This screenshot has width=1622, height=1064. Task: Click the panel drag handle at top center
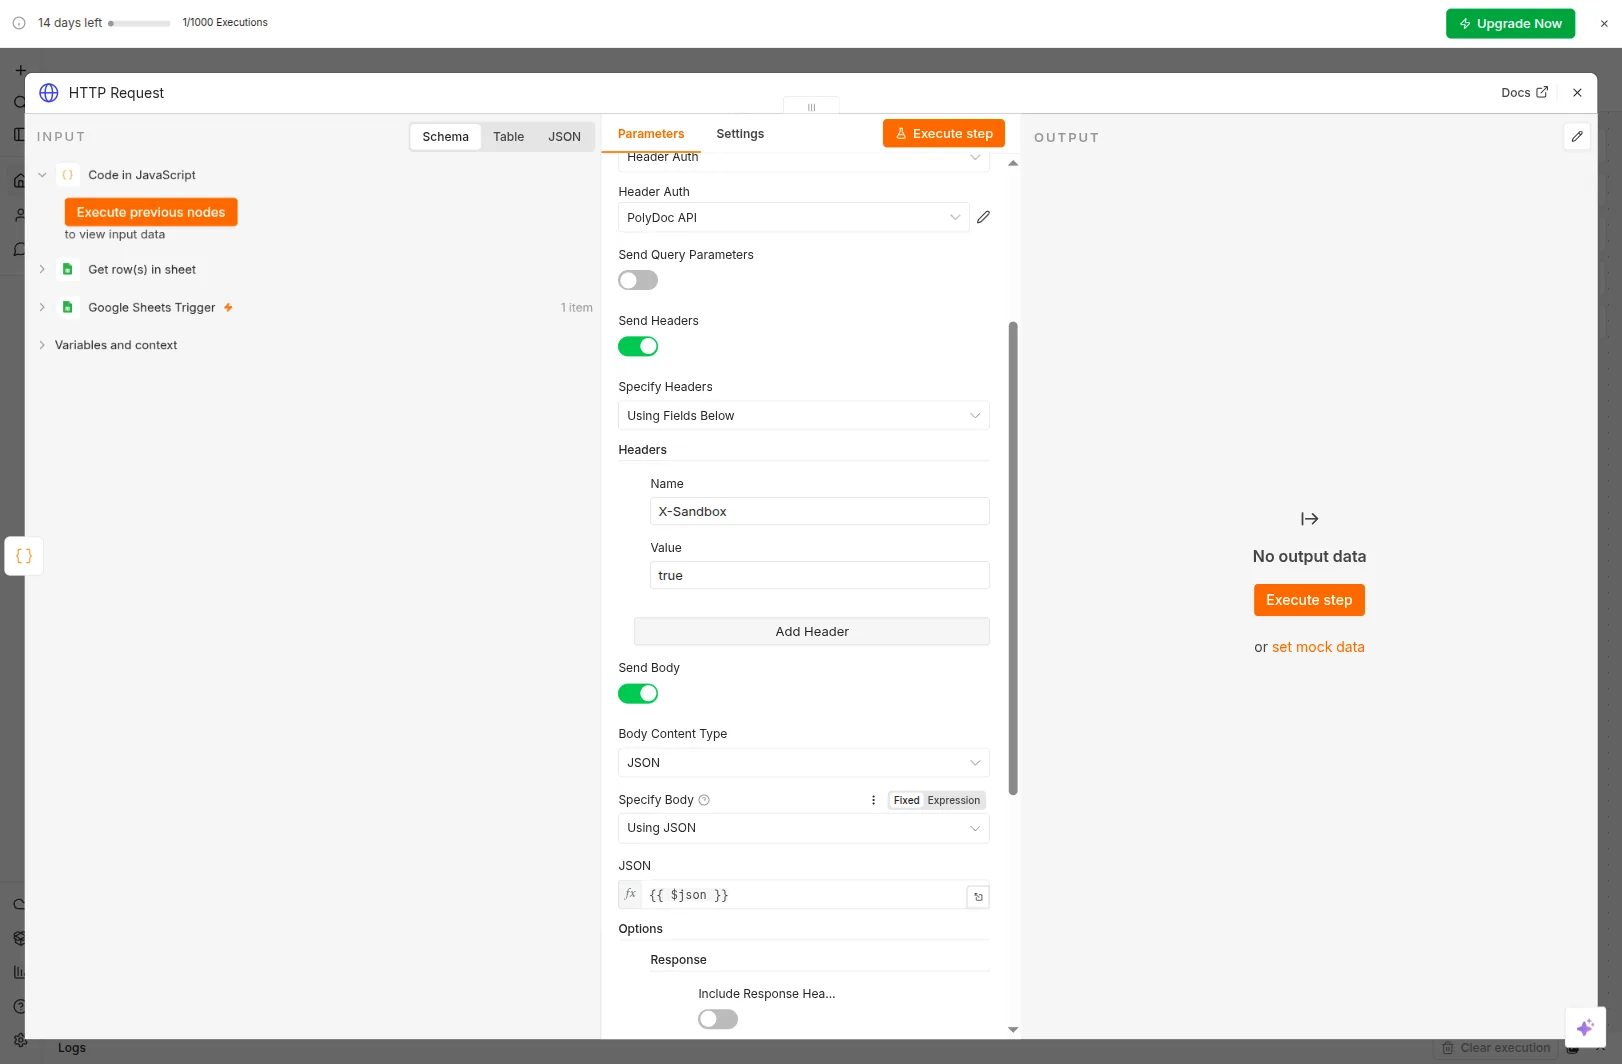(811, 106)
